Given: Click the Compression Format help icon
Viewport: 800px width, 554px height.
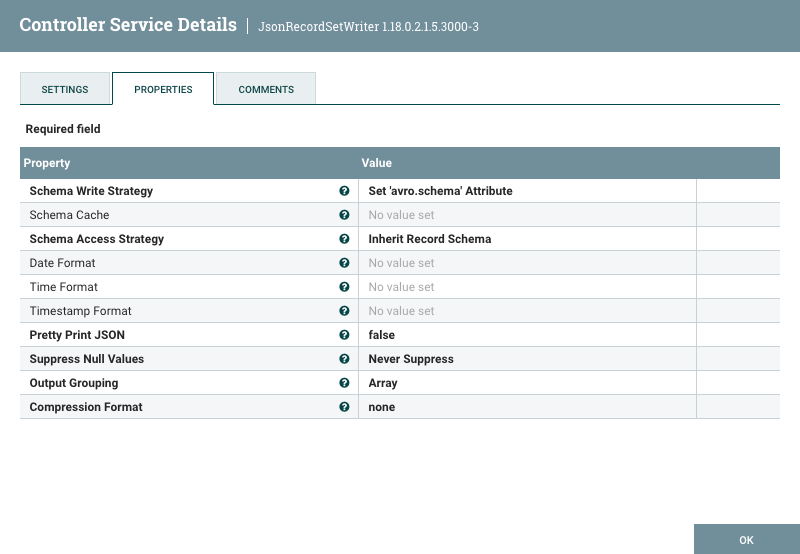Looking at the screenshot, I should coord(344,407).
